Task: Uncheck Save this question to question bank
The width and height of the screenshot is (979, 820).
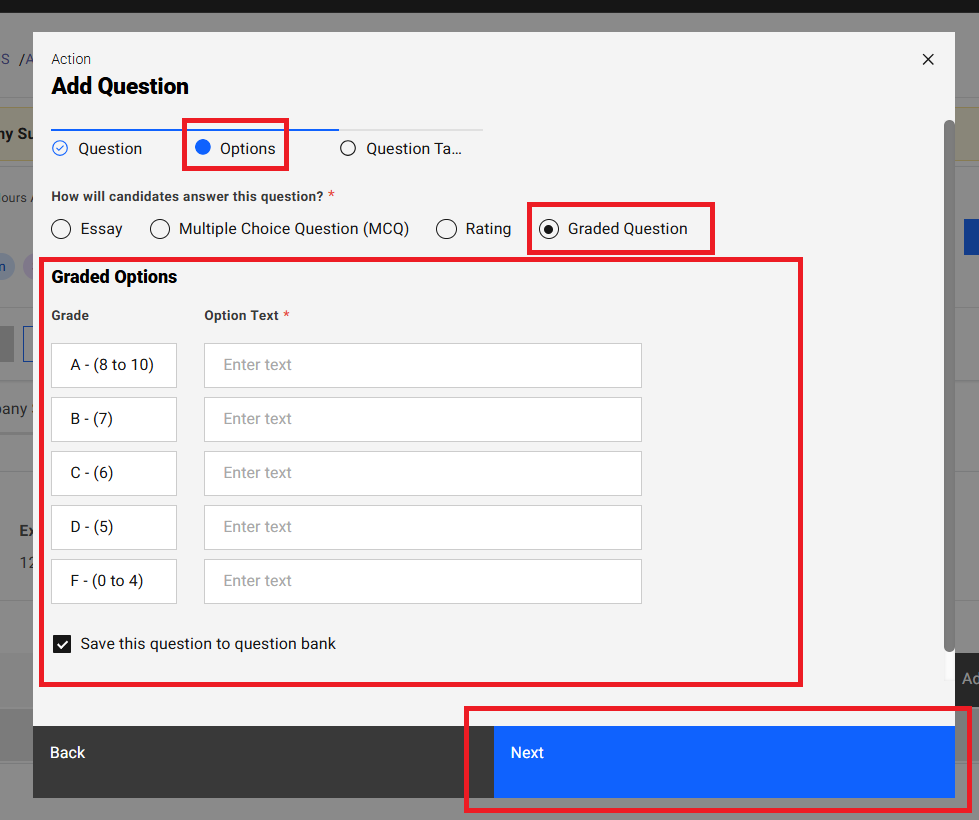Action: click(62, 644)
